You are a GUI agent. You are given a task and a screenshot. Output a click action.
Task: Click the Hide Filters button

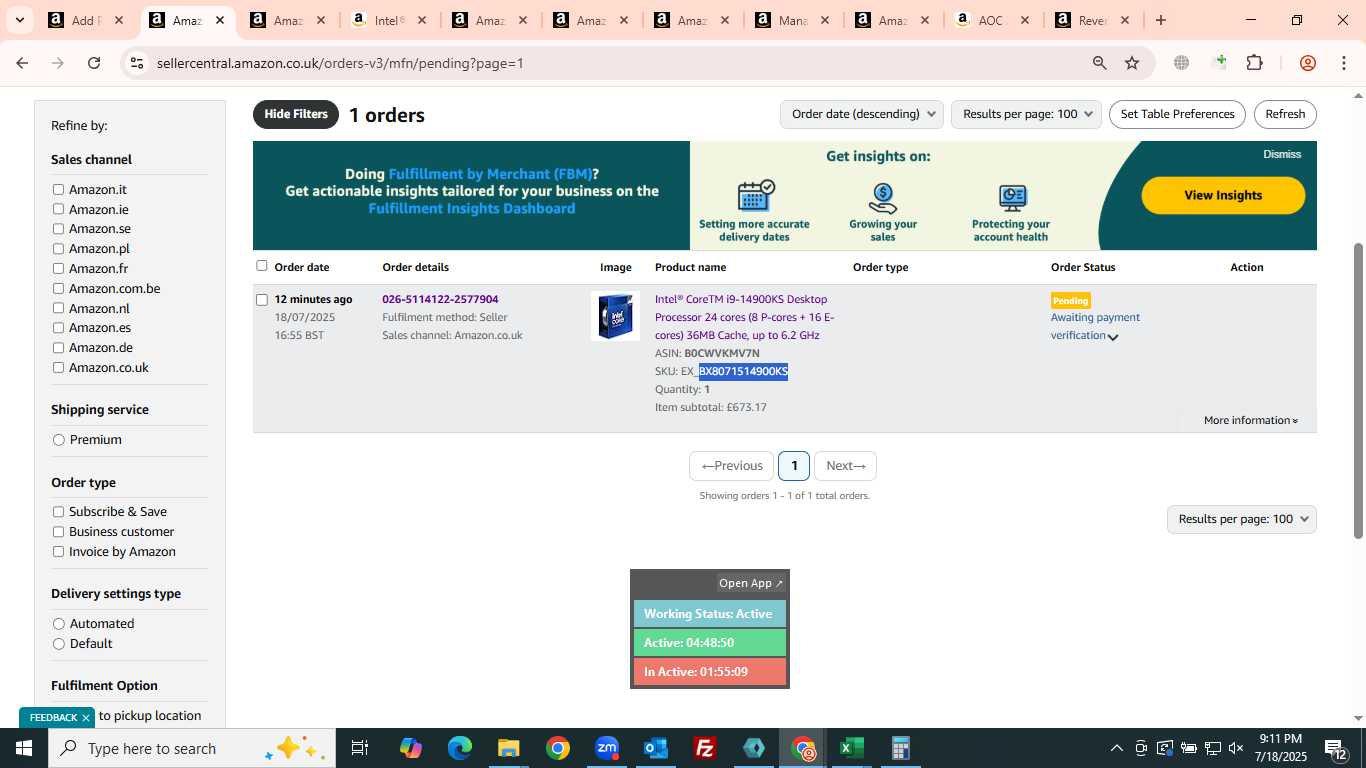click(x=296, y=114)
